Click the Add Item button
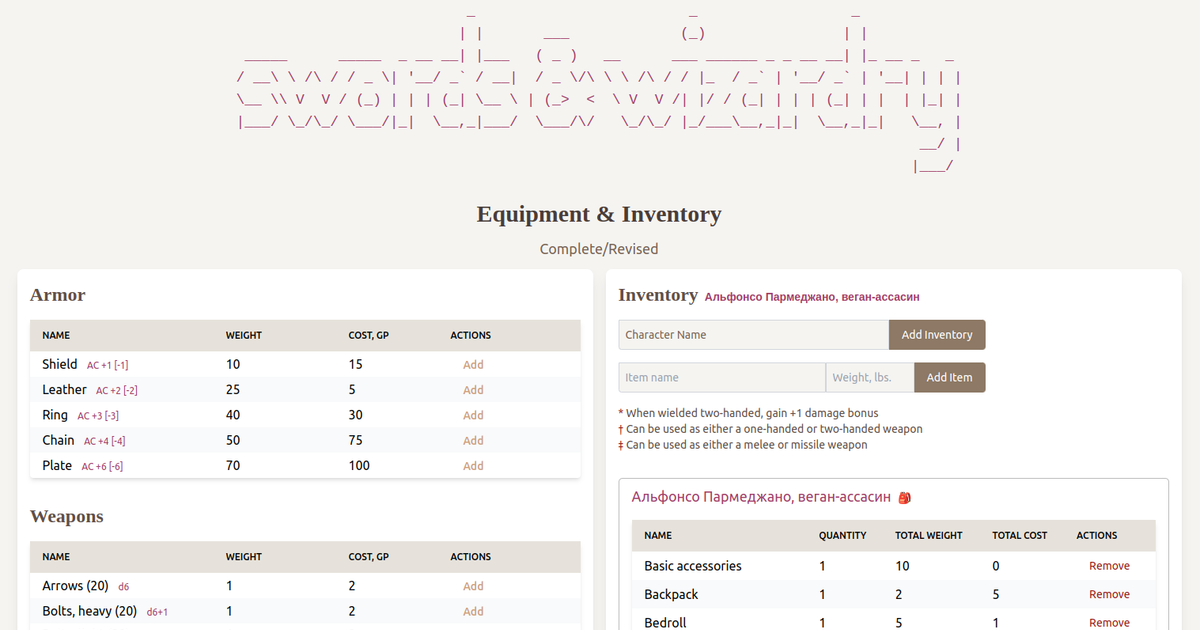 (949, 377)
